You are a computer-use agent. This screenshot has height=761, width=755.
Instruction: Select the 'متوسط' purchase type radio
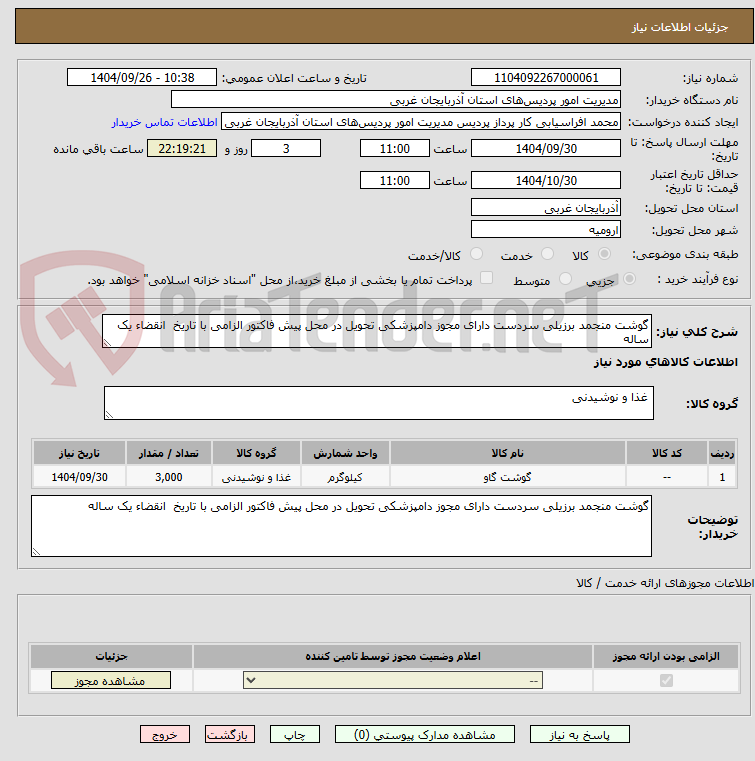565,279
